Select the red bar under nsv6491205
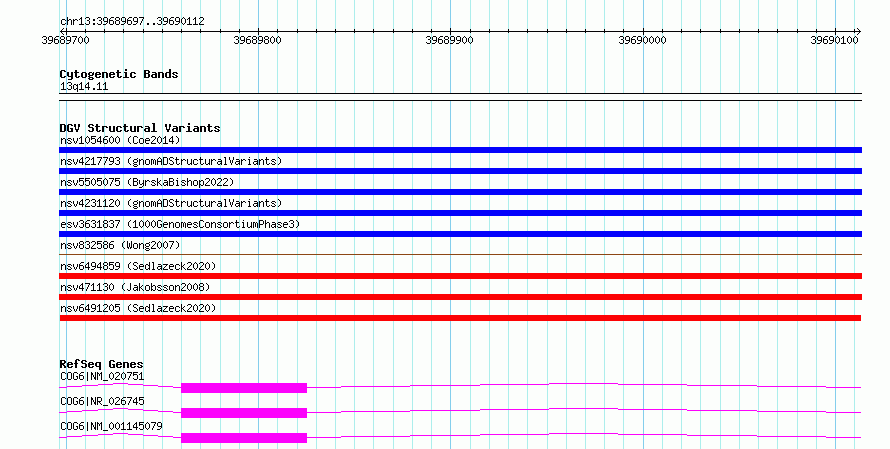 [x=460, y=318]
